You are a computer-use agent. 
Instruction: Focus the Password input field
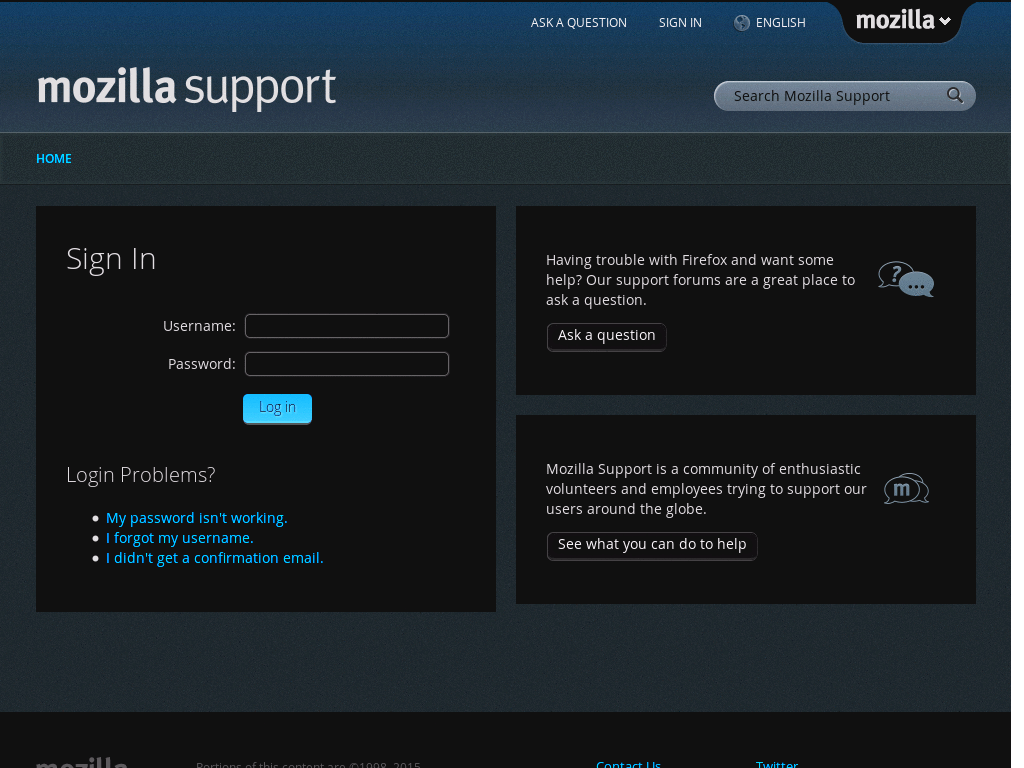(347, 364)
